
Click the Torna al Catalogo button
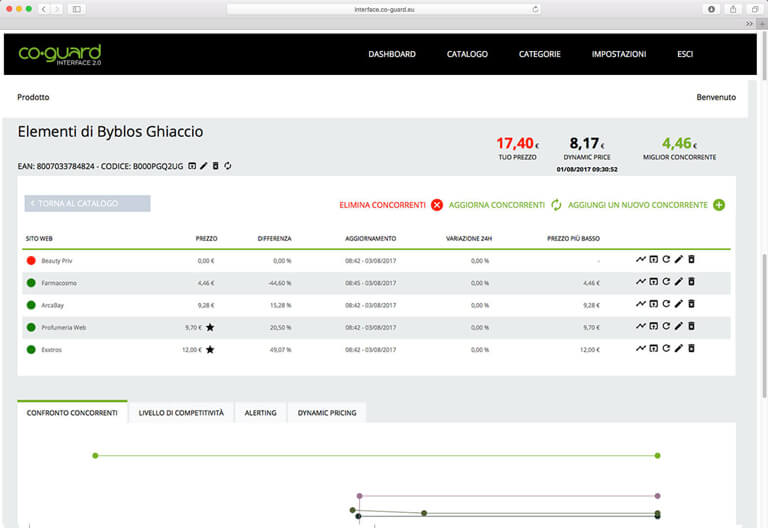(x=87, y=203)
